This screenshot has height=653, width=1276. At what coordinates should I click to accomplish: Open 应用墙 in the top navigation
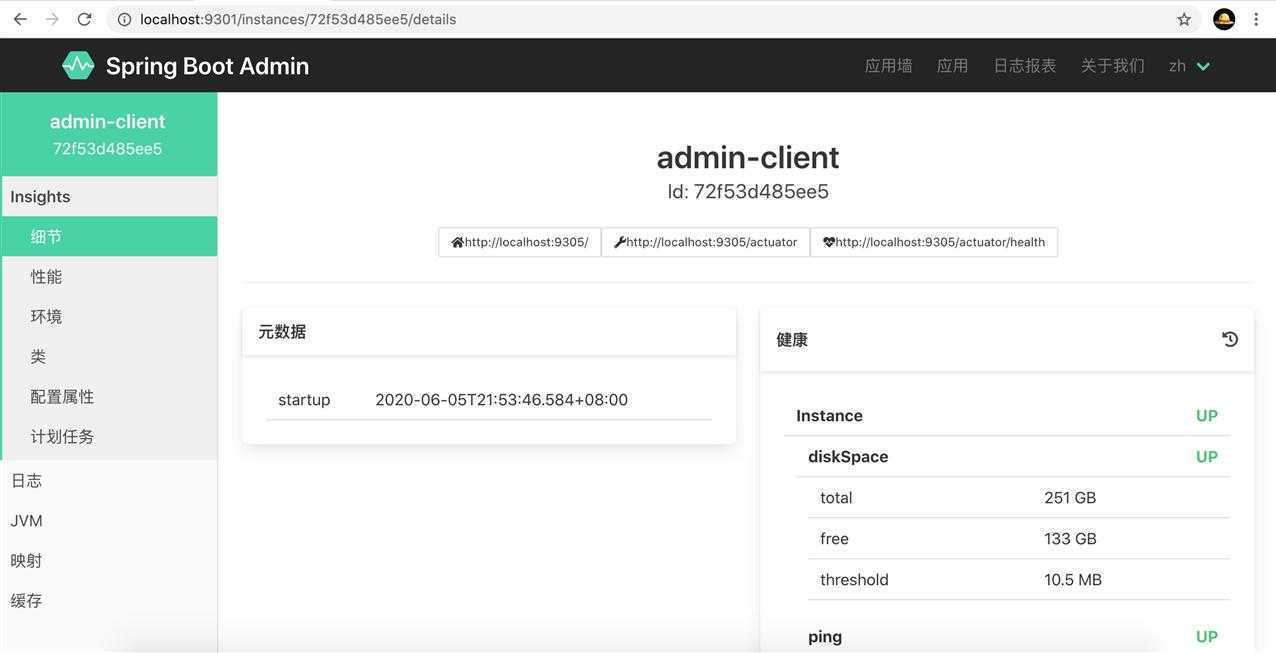[x=889, y=66]
